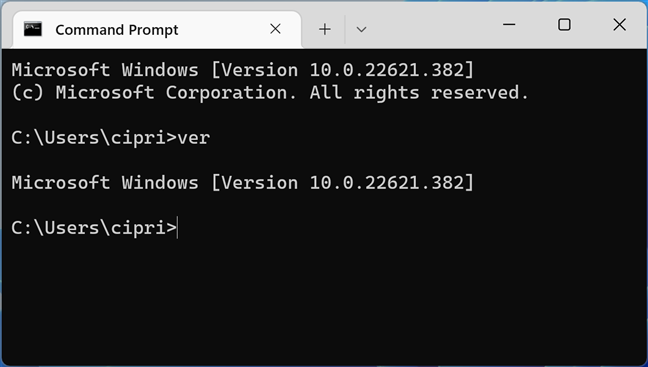Click 'C:\Users\cipri>' before the ver command
This screenshot has width=648, height=367.
pos(94,138)
